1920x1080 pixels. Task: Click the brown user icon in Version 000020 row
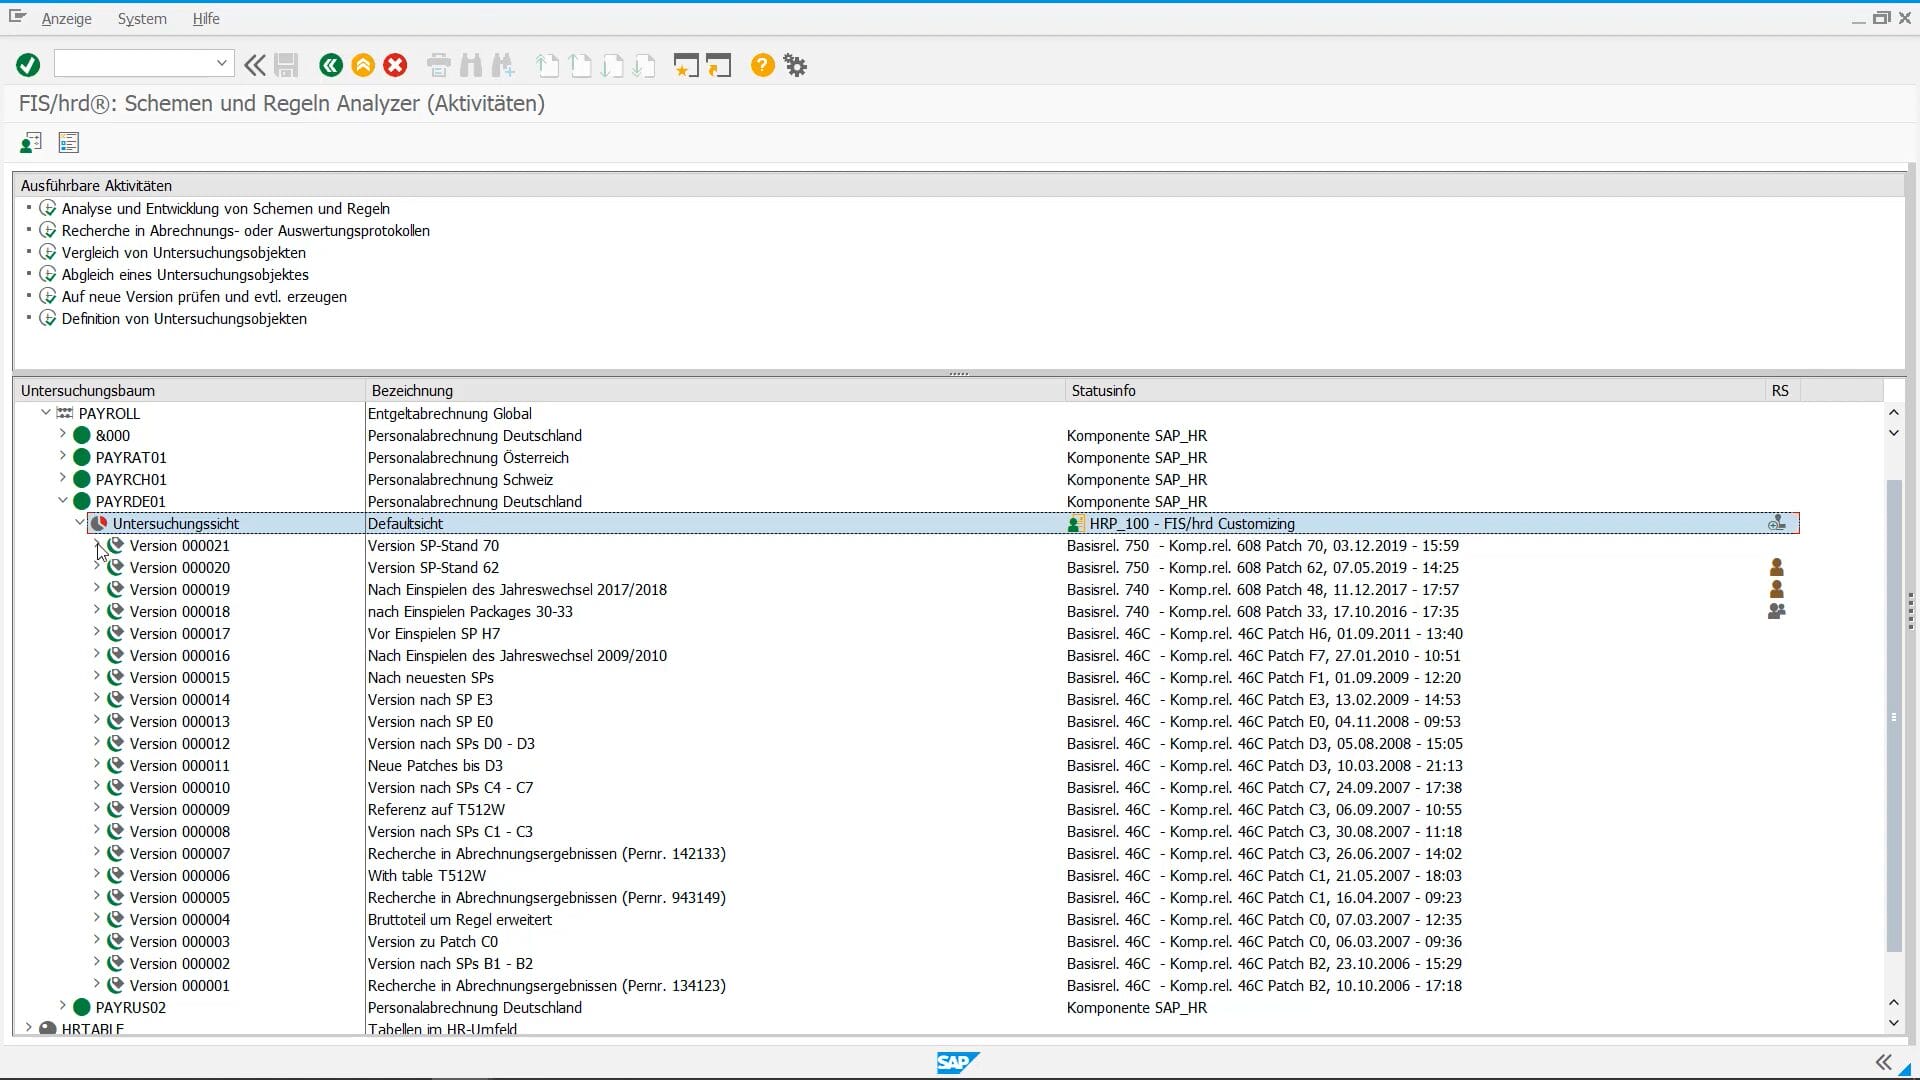click(x=1777, y=567)
